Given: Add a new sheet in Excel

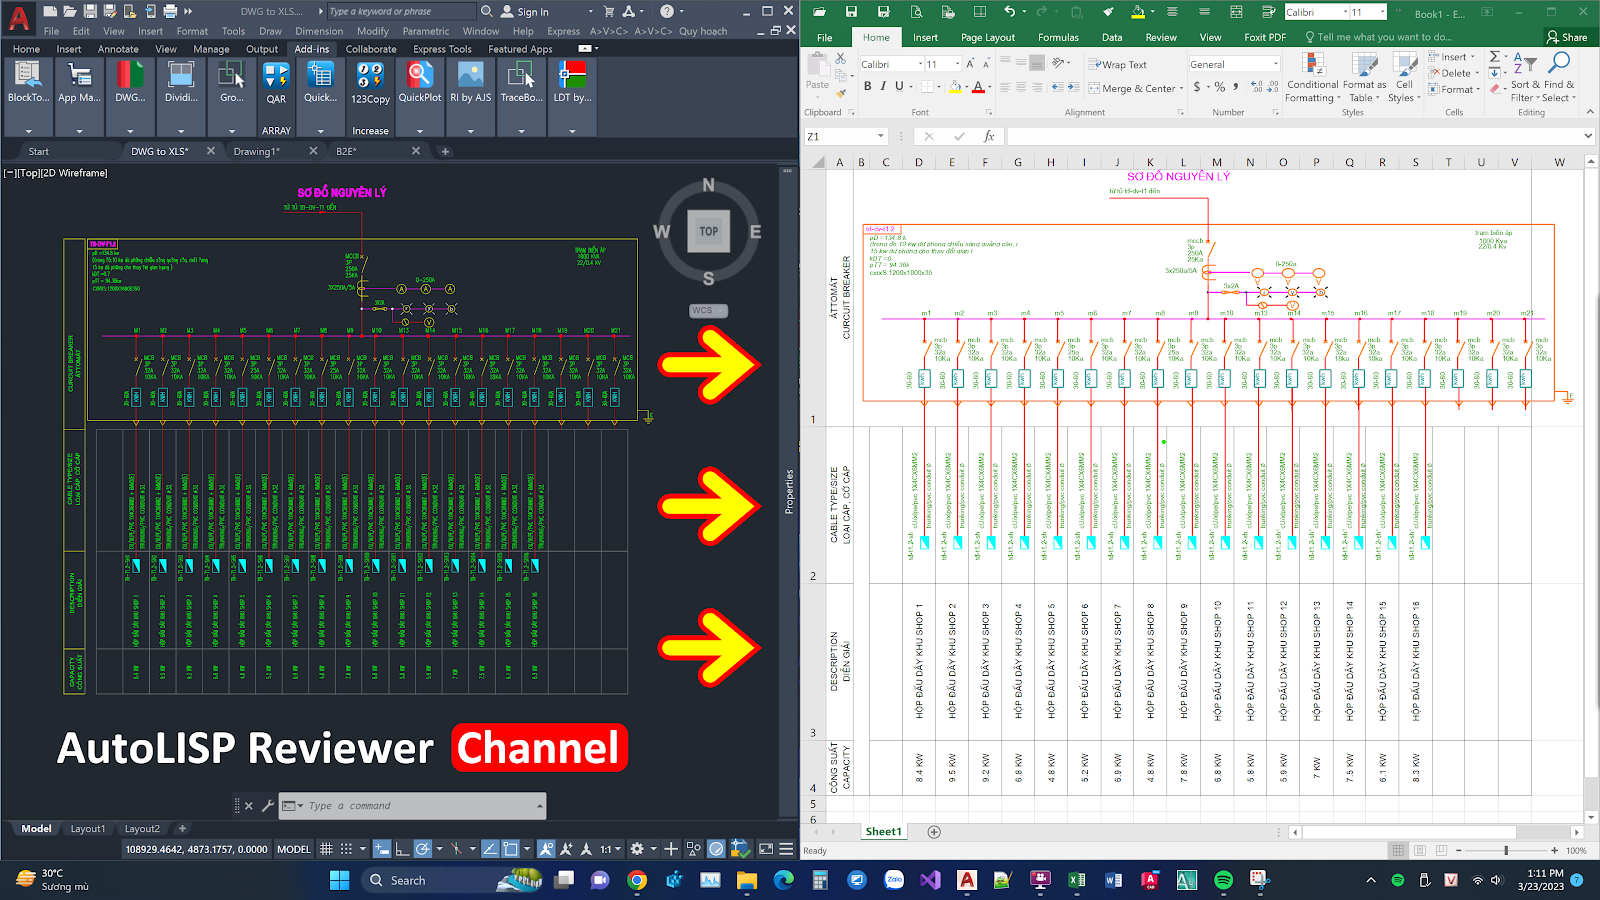Looking at the screenshot, I should tap(934, 832).
